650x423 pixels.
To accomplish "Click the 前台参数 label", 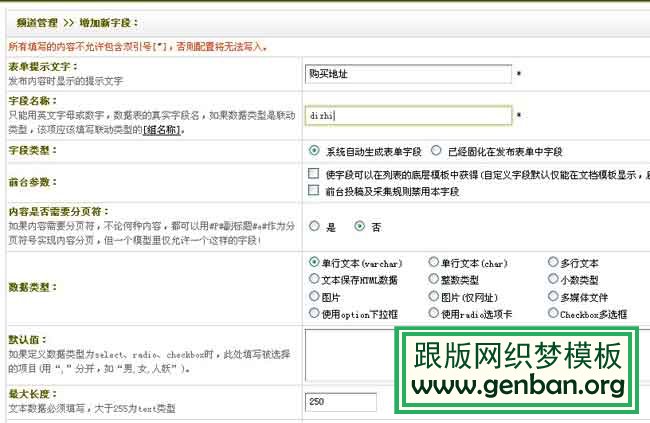I will pos(32,182).
